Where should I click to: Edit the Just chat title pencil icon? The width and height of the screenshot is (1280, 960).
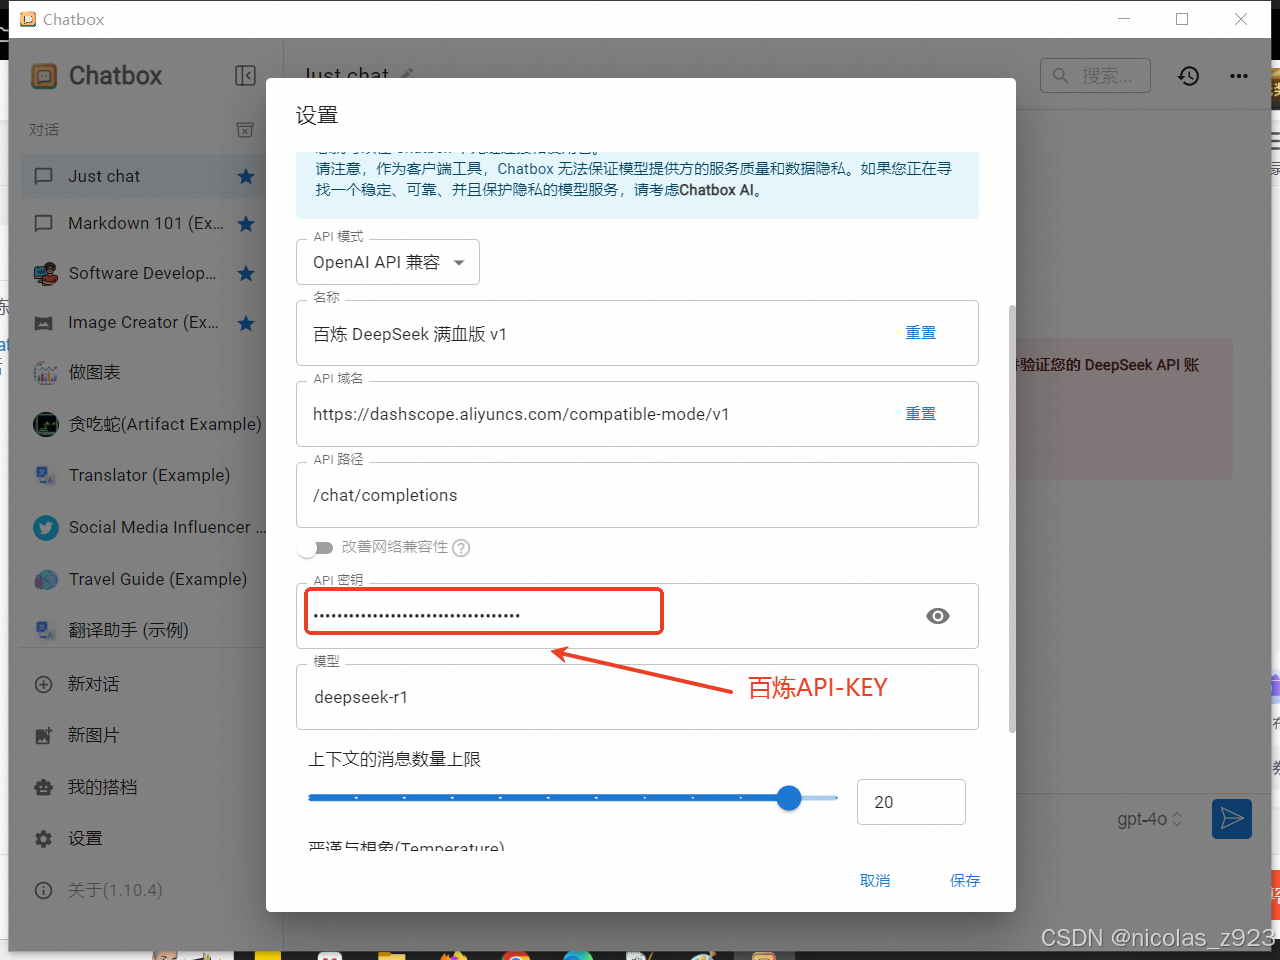pyautogui.click(x=406, y=74)
